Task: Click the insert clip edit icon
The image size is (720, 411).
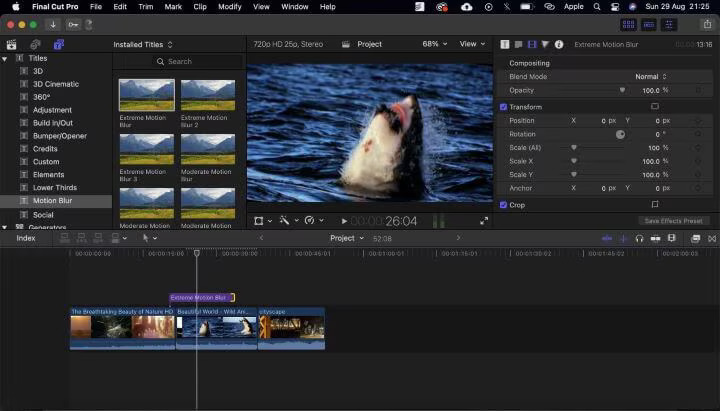Action: click(x=81, y=238)
